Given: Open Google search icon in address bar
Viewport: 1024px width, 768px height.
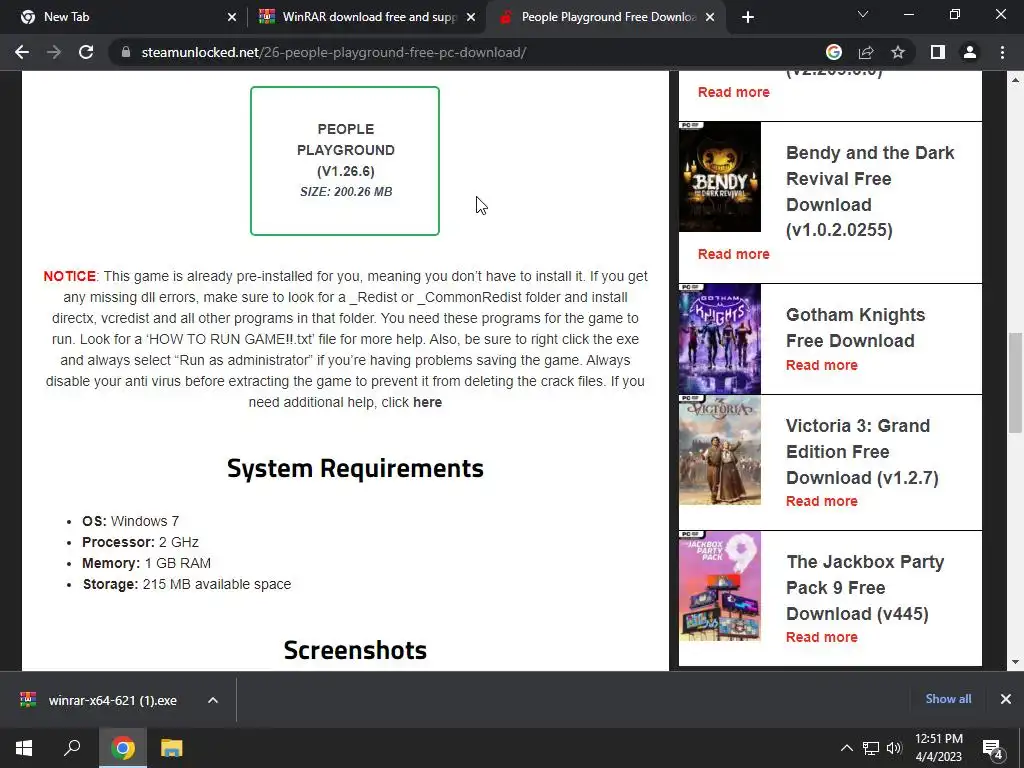Looking at the screenshot, I should (x=833, y=52).
